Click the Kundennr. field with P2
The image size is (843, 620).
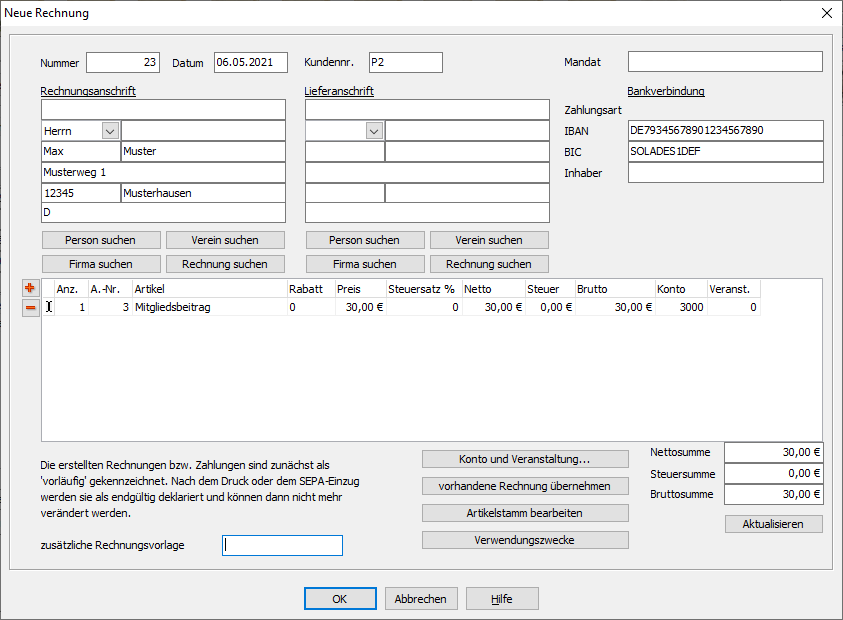pos(406,62)
